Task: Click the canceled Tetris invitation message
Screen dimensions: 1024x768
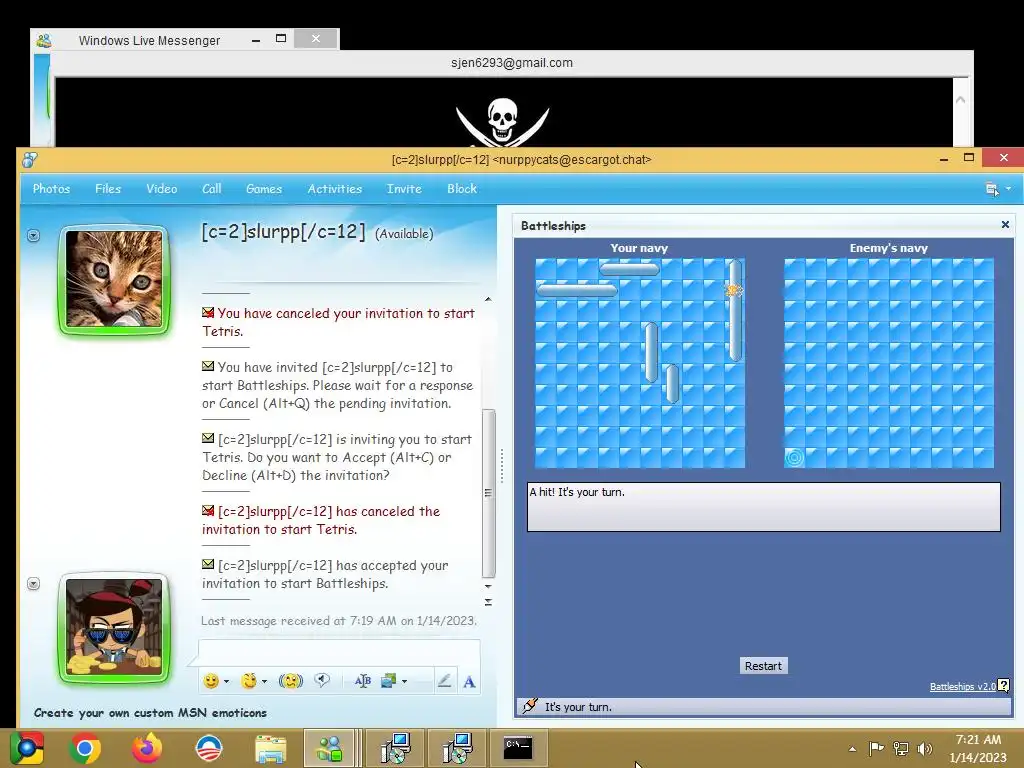Action: click(x=338, y=322)
